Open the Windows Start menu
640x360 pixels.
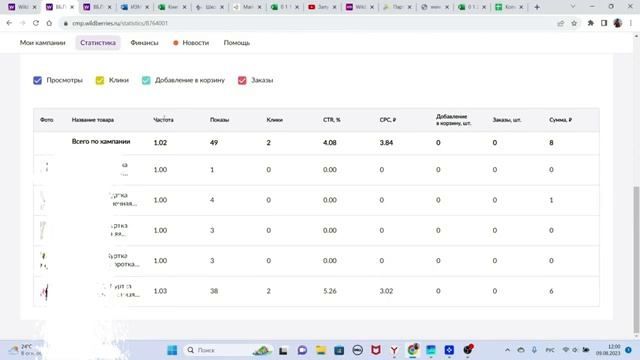click(x=172, y=350)
